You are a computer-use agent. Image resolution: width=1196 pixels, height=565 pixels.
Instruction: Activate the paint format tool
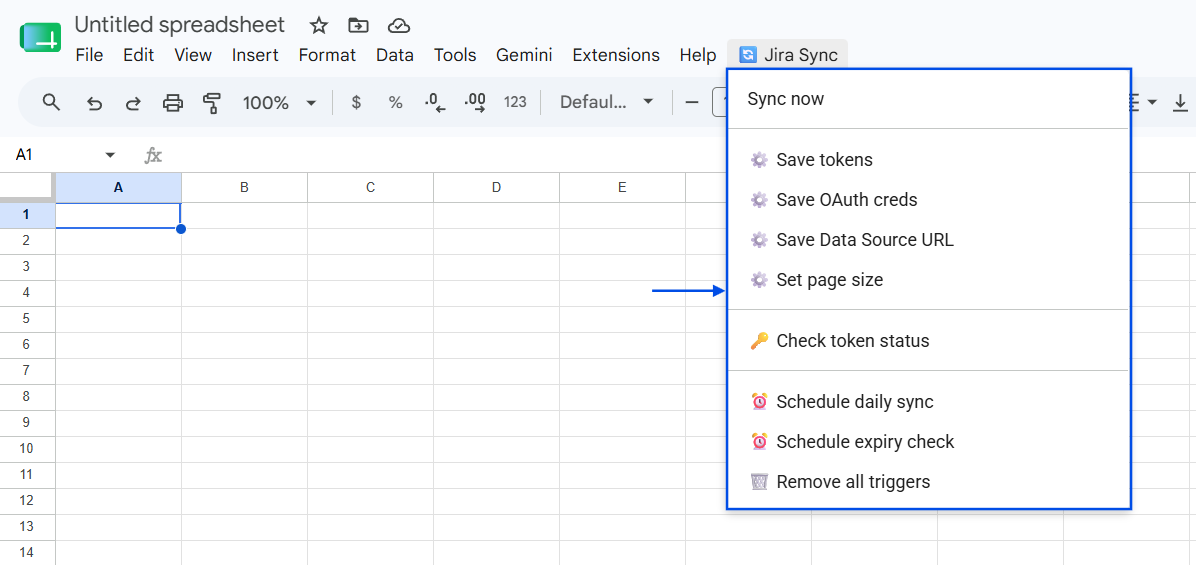pos(213,102)
